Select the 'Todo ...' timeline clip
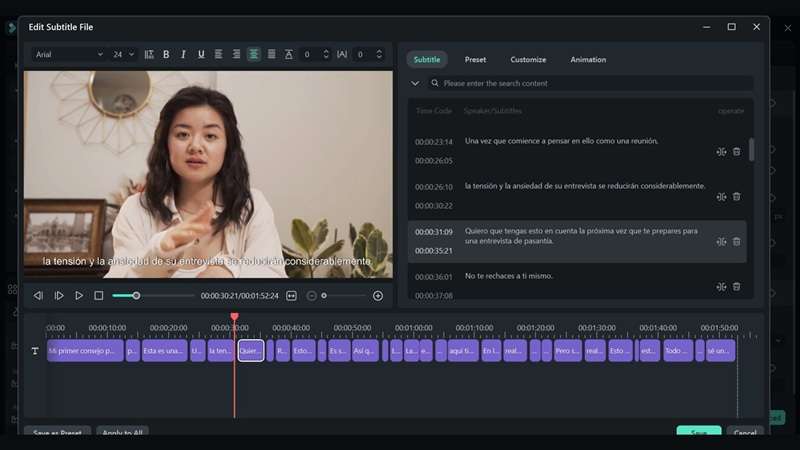 coord(678,351)
